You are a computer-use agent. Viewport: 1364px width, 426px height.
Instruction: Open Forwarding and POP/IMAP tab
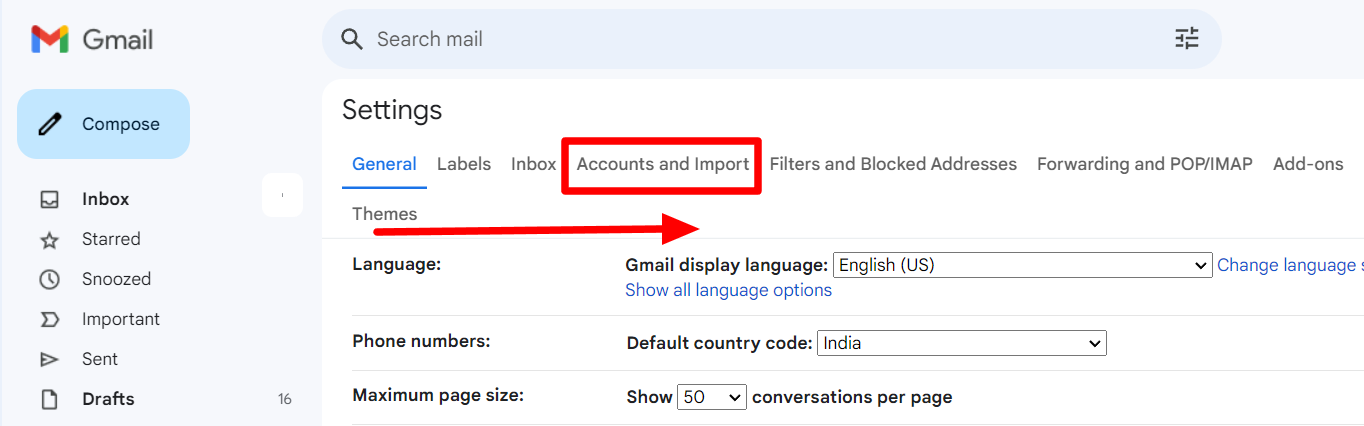tap(1145, 164)
